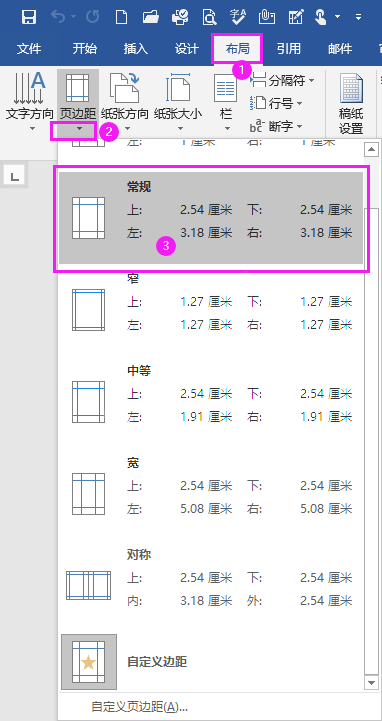The height and width of the screenshot is (721, 382).
Task: Open 自定义页边距(A)... dialog
Action: 140,706
